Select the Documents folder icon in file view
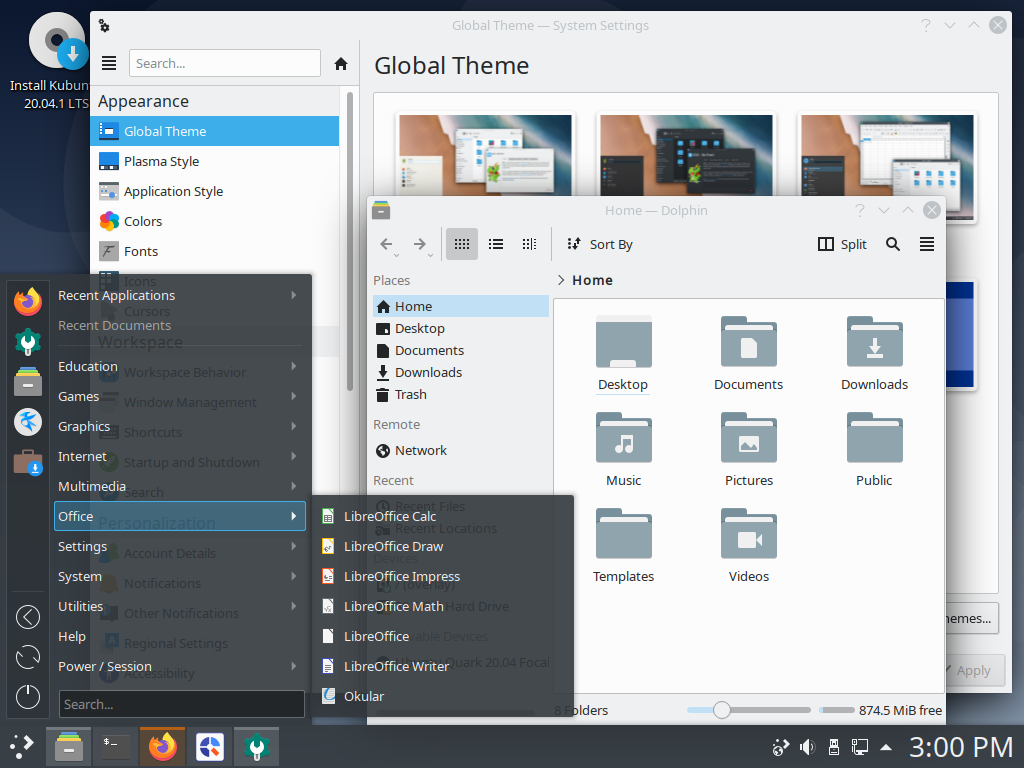 coord(749,342)
